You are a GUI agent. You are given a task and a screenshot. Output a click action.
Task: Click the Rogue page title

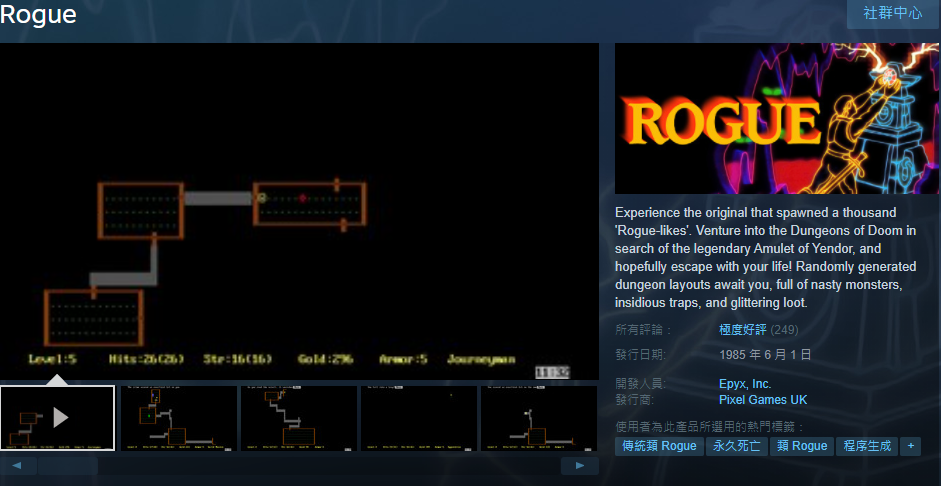tap(38, 14)
